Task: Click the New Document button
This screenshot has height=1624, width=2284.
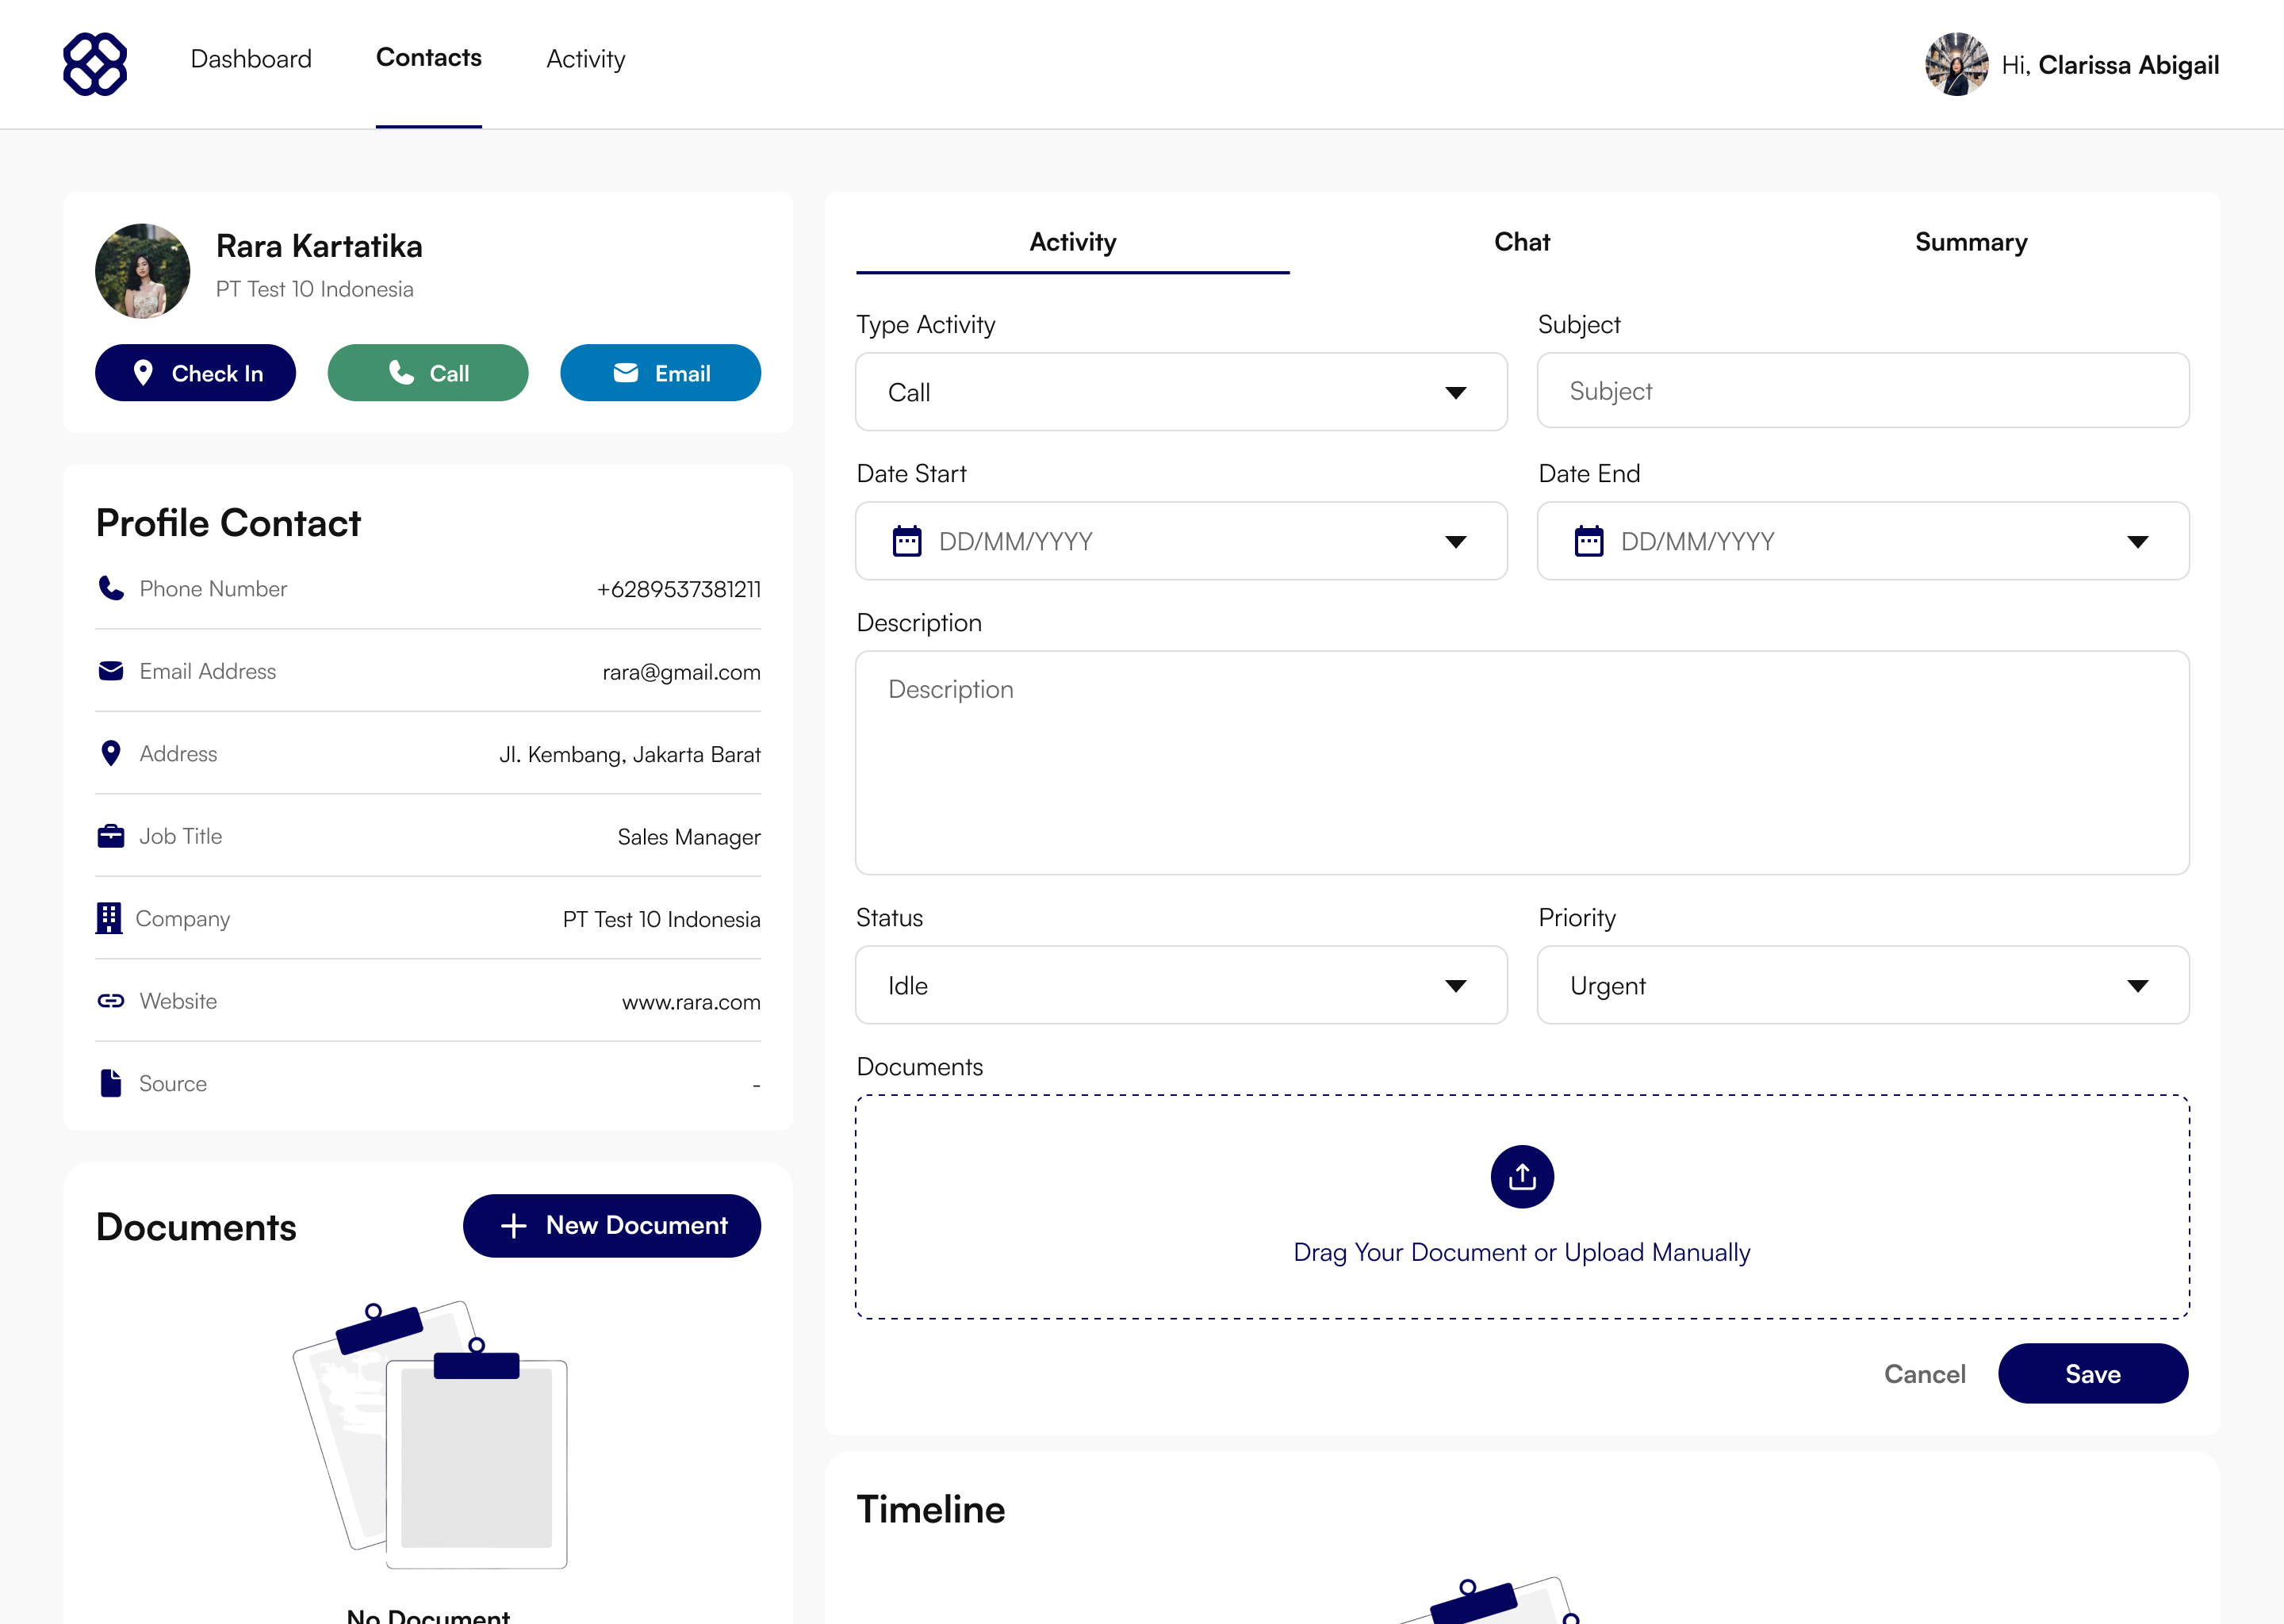Action: tap(612, 1226)
